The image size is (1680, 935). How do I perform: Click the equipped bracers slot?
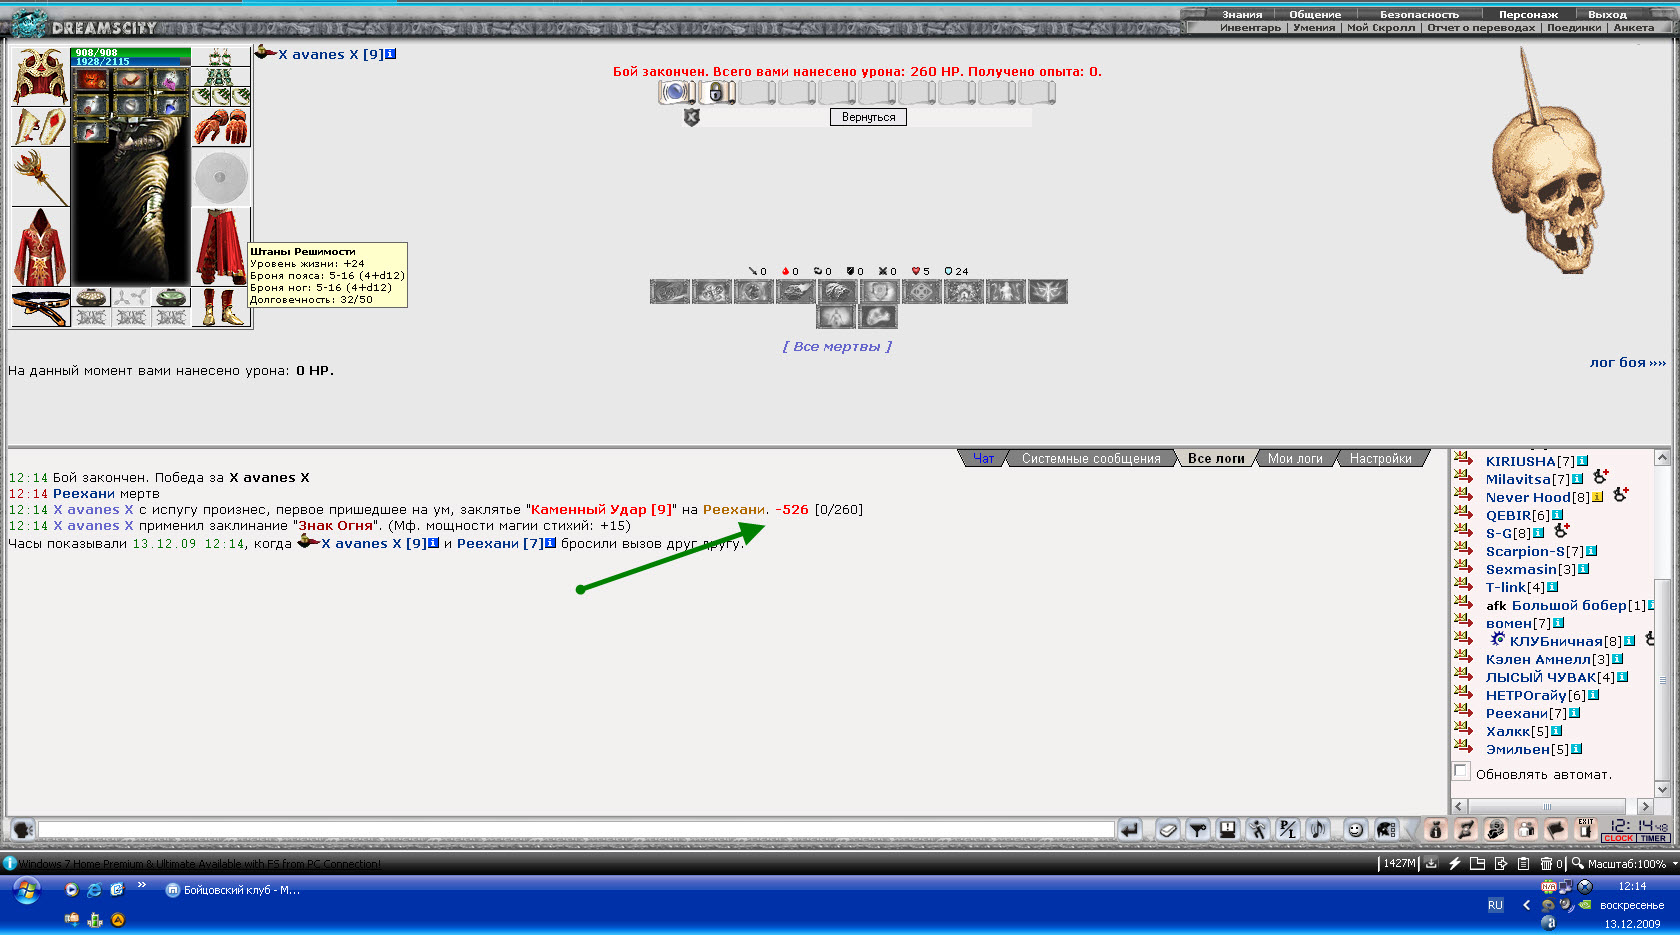coord(40,127)
